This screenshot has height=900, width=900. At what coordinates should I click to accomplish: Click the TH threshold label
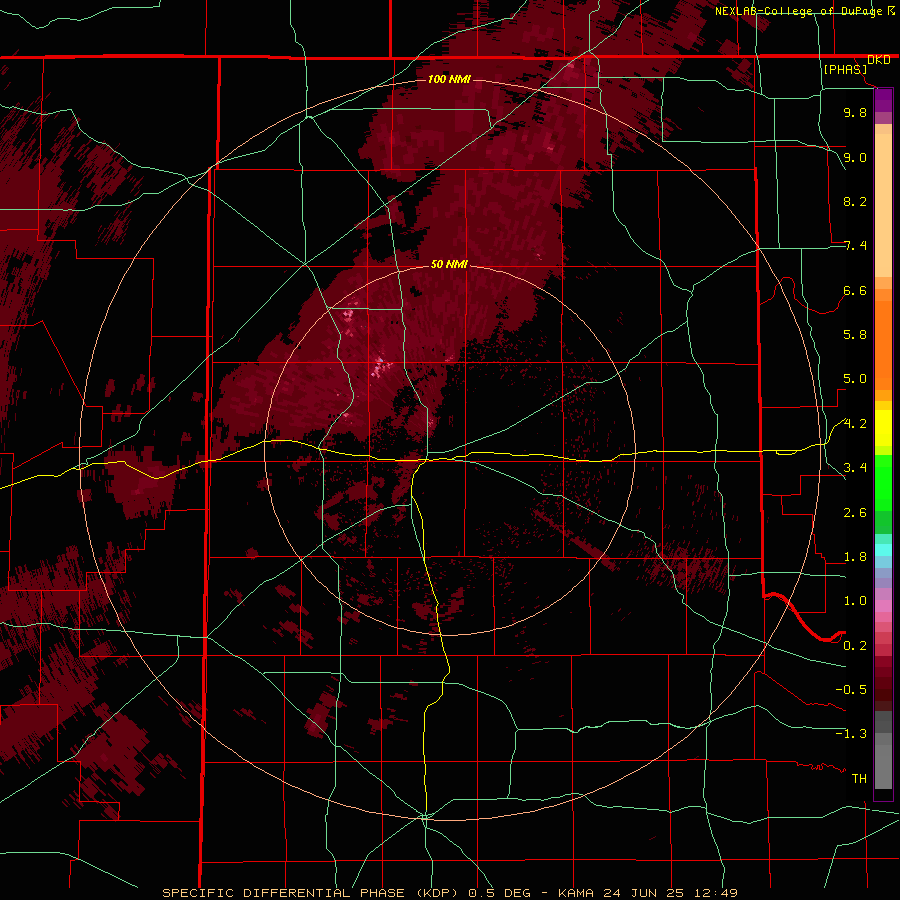[859, 779]
